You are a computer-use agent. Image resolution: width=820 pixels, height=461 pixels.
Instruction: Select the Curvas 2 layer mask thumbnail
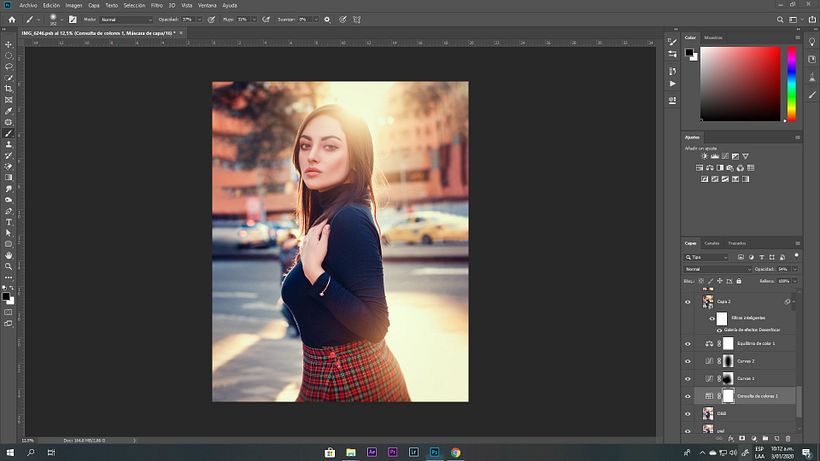[x=728, y=361]
